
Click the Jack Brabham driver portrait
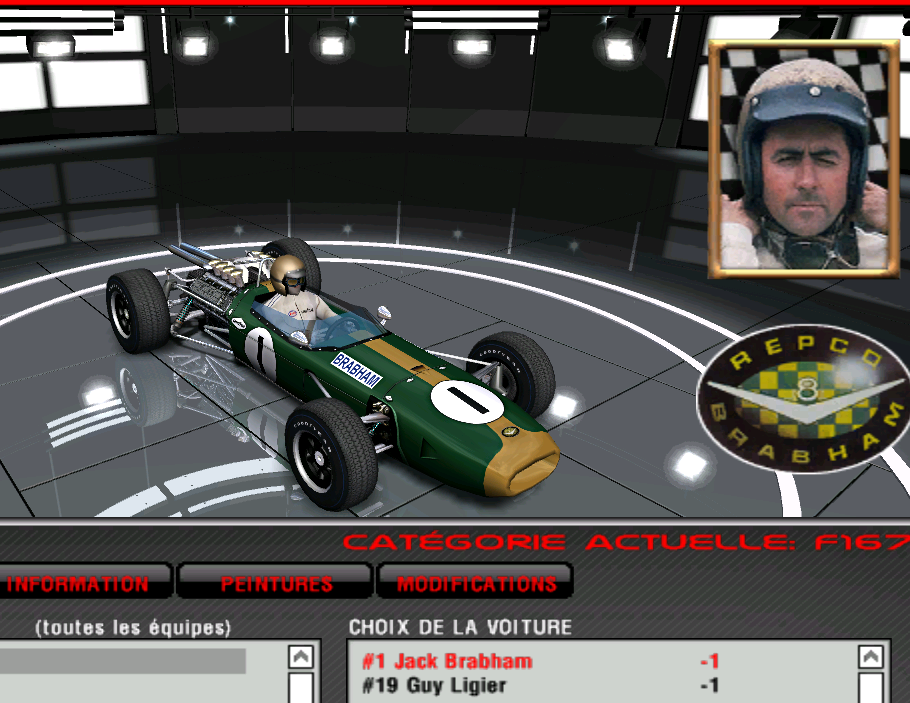coord(804,160)
